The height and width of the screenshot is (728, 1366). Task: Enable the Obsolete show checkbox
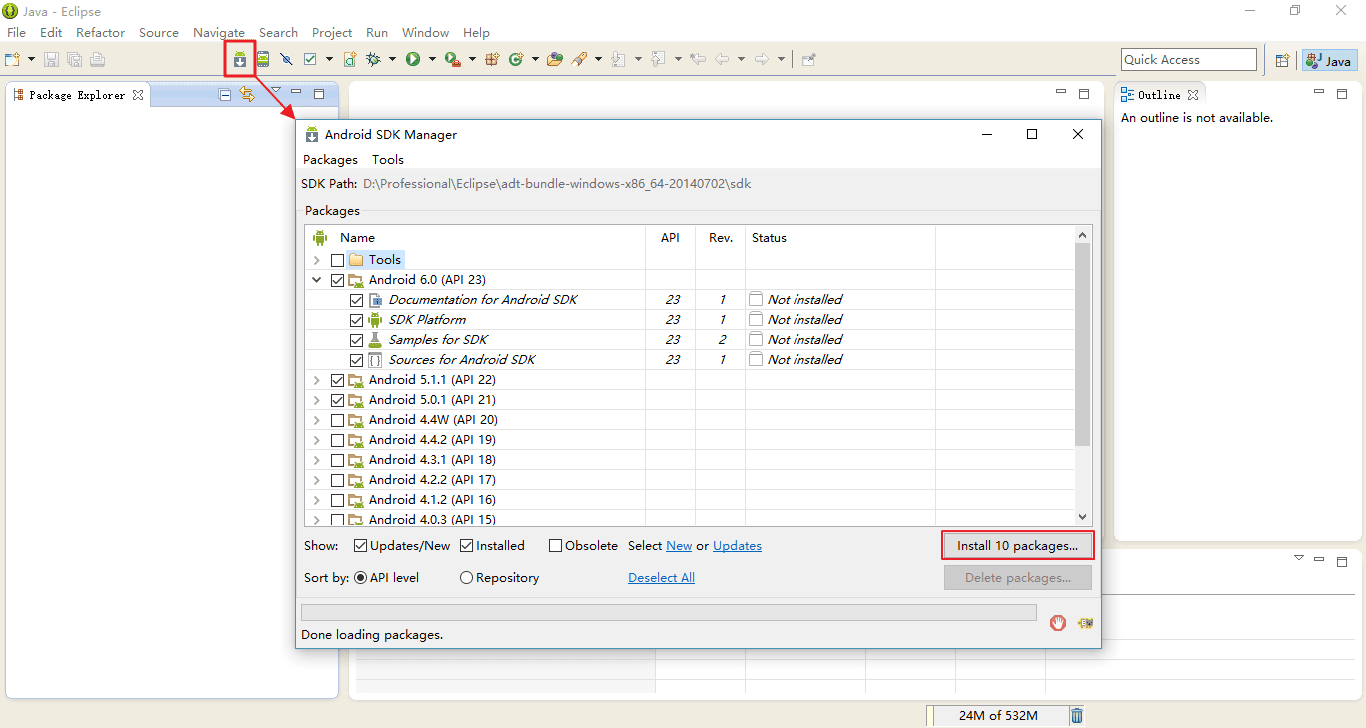555,546
